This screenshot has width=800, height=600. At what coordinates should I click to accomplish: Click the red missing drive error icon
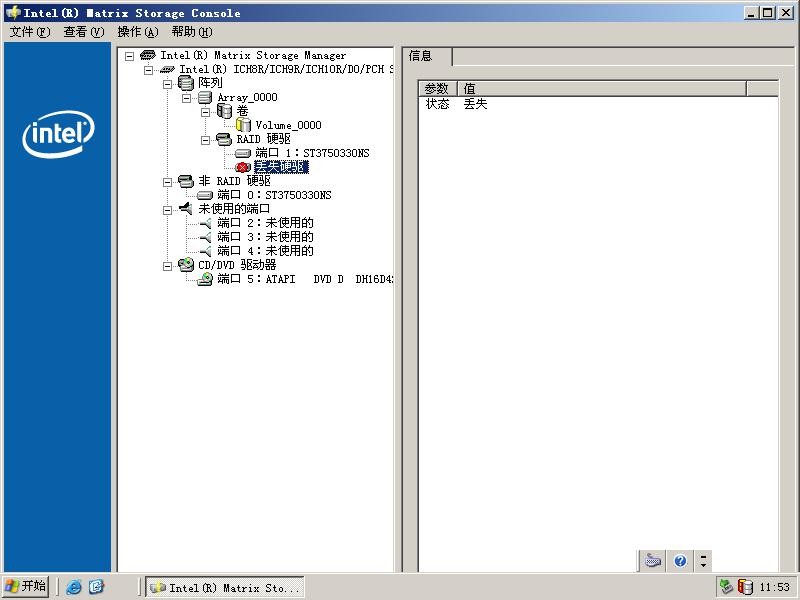(243, 167)
